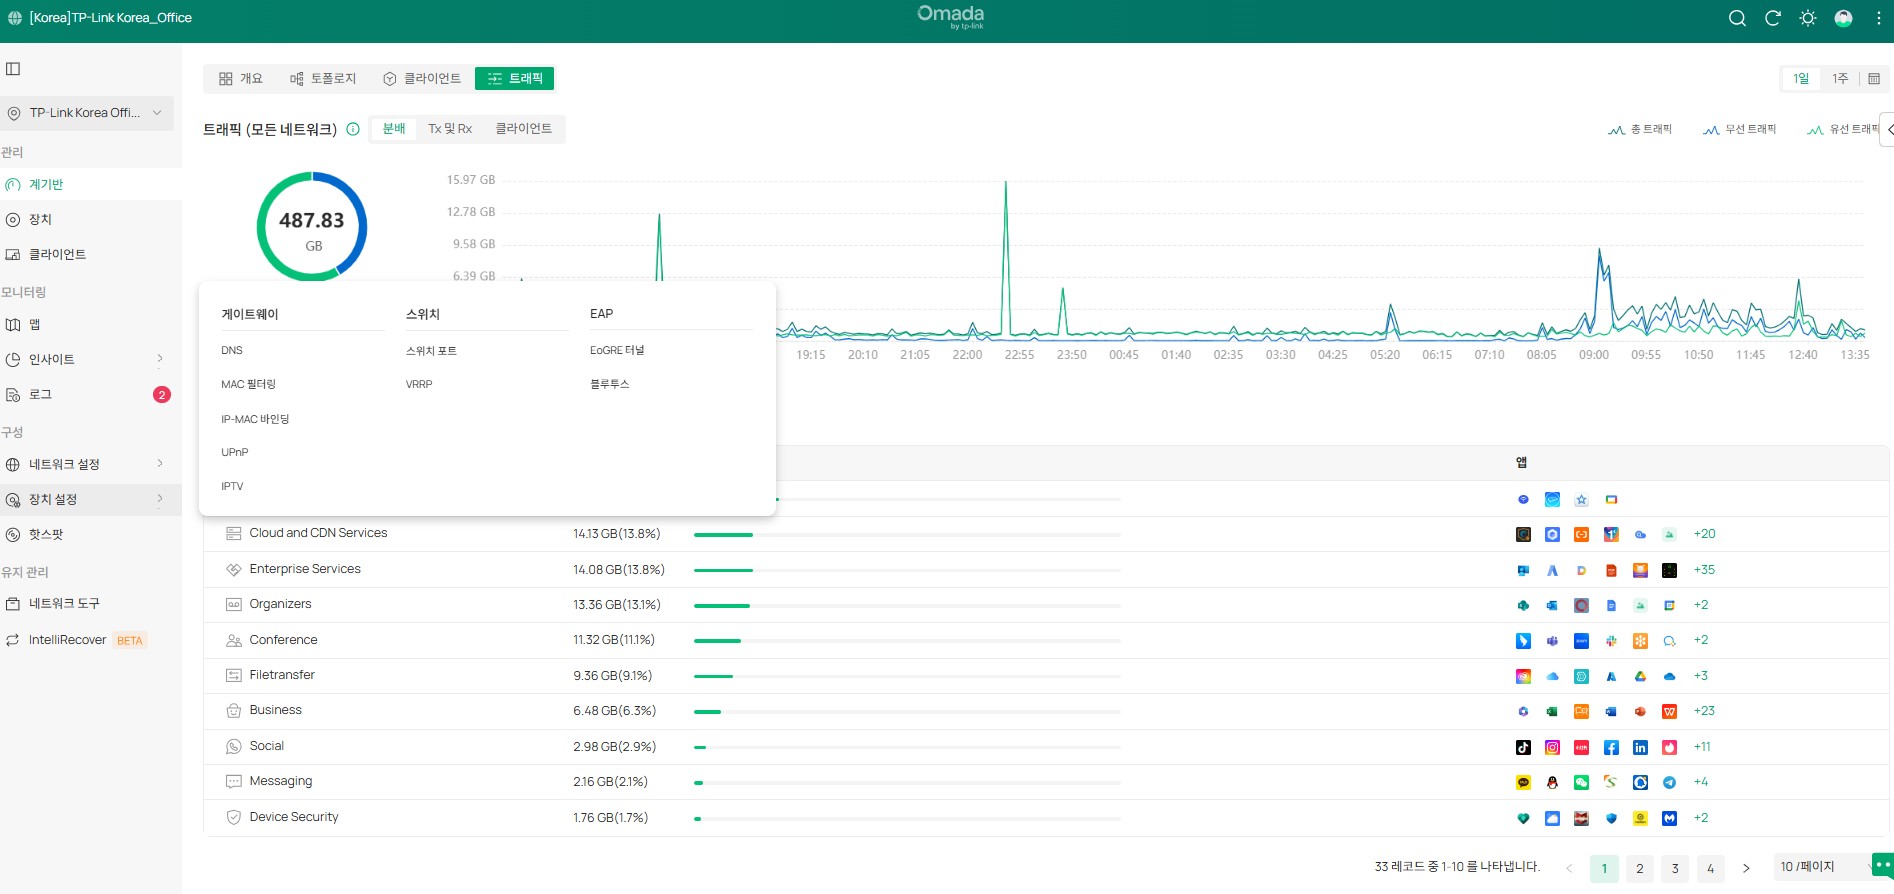
Task: Select MAC 필터링 in gateway menu
Action: click(x=248, y=385)
